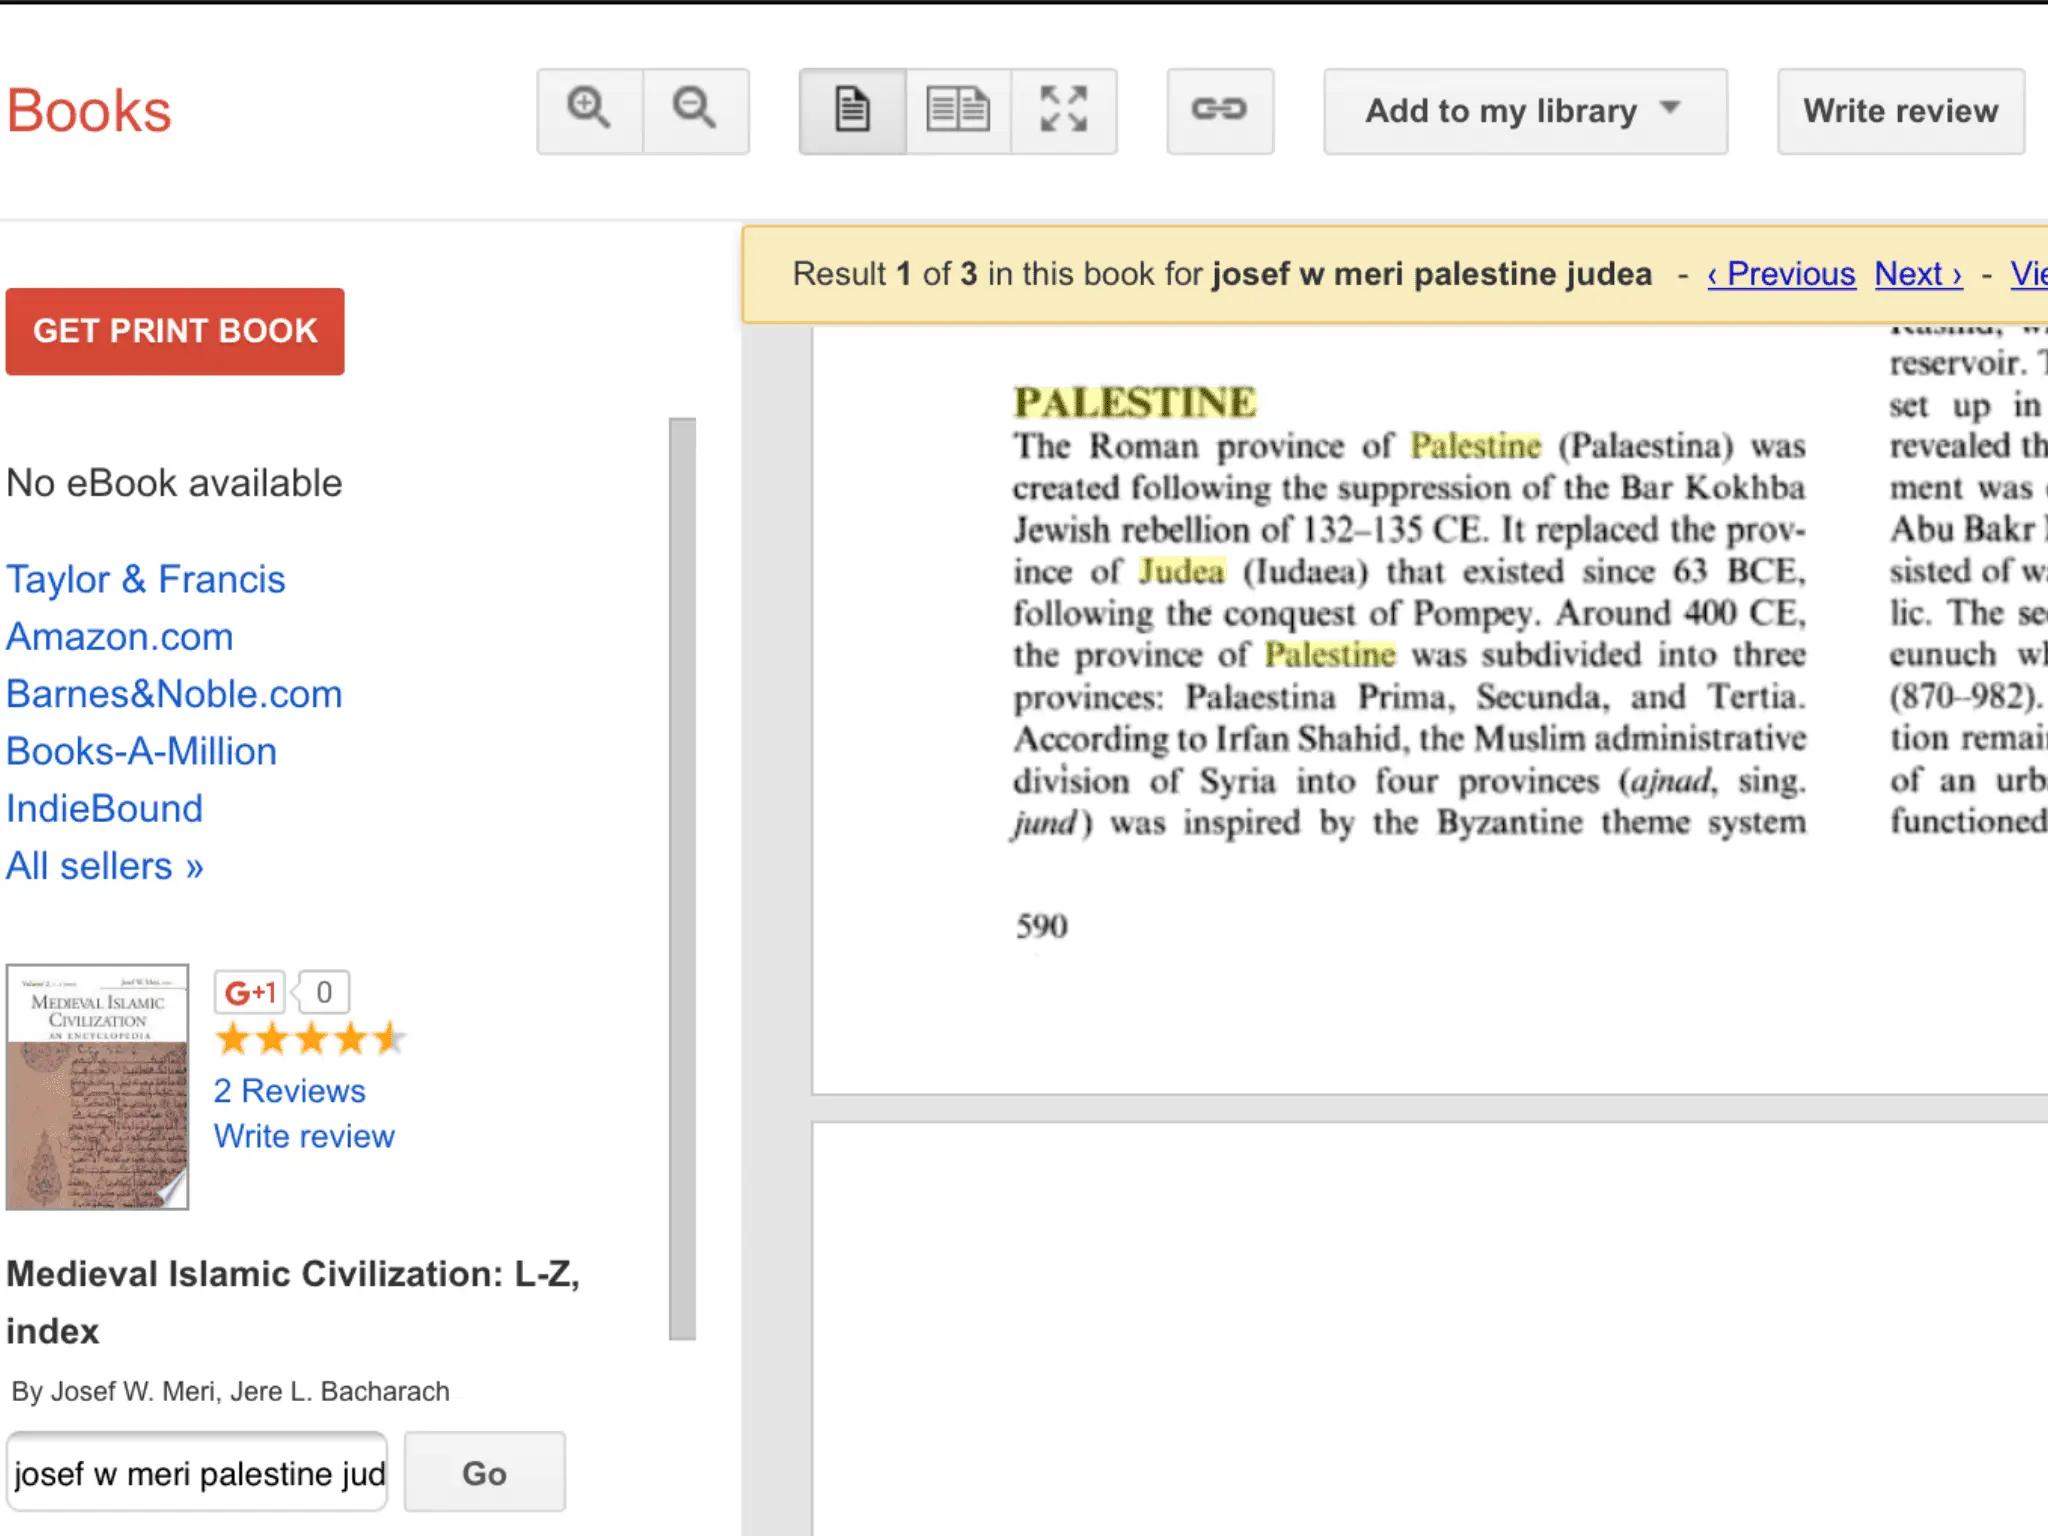
Task: Click the G+1 share button
Action: (250, 992)
